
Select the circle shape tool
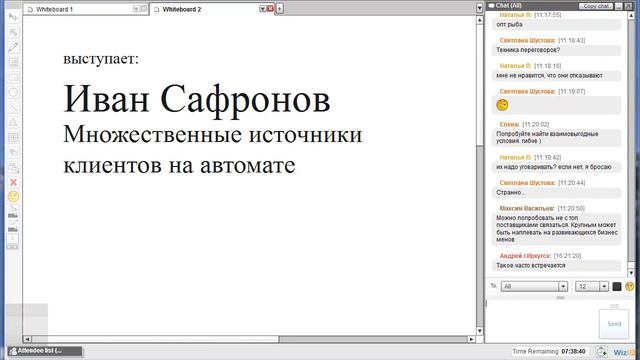13,92
